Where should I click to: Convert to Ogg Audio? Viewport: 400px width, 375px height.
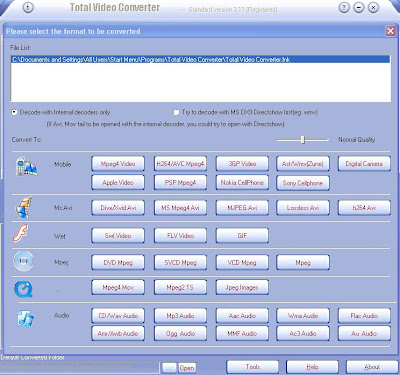180,333
